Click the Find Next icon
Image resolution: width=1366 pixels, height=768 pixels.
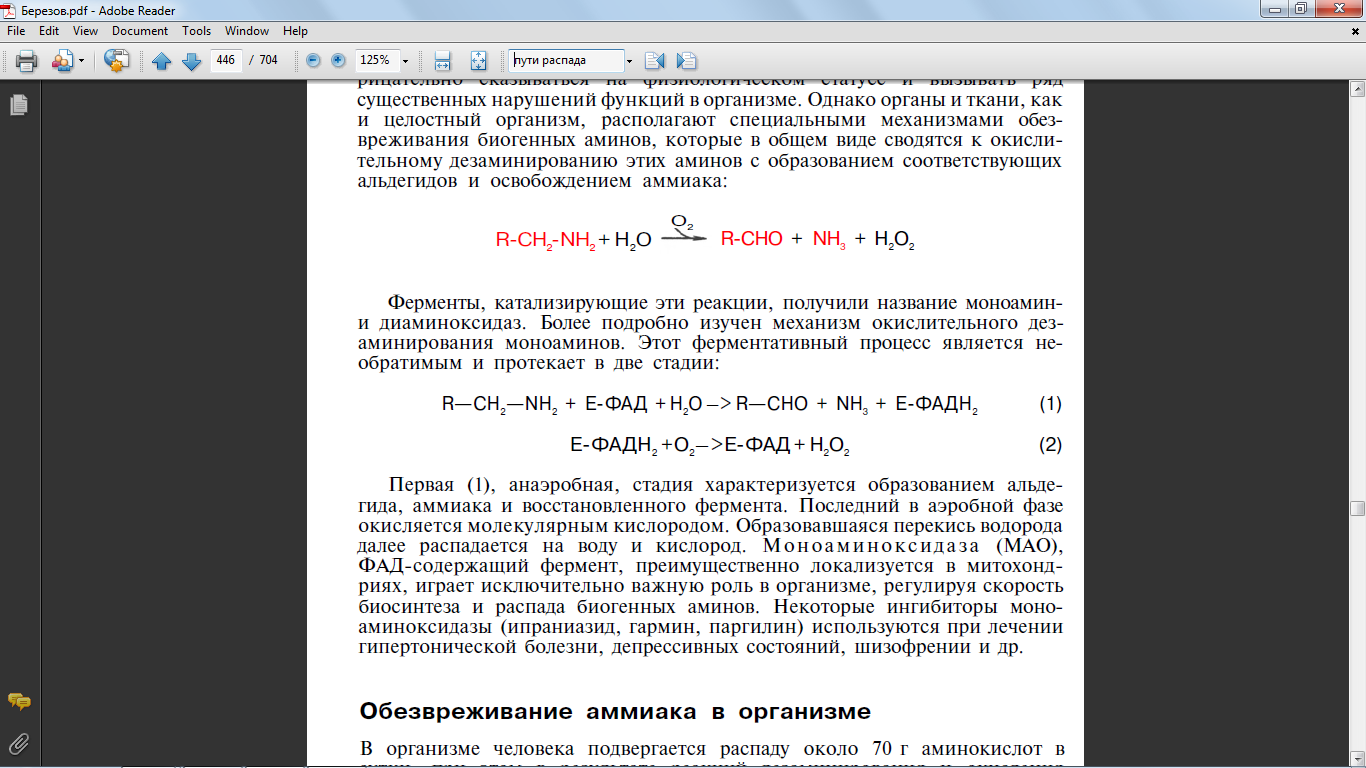(686, 61)
